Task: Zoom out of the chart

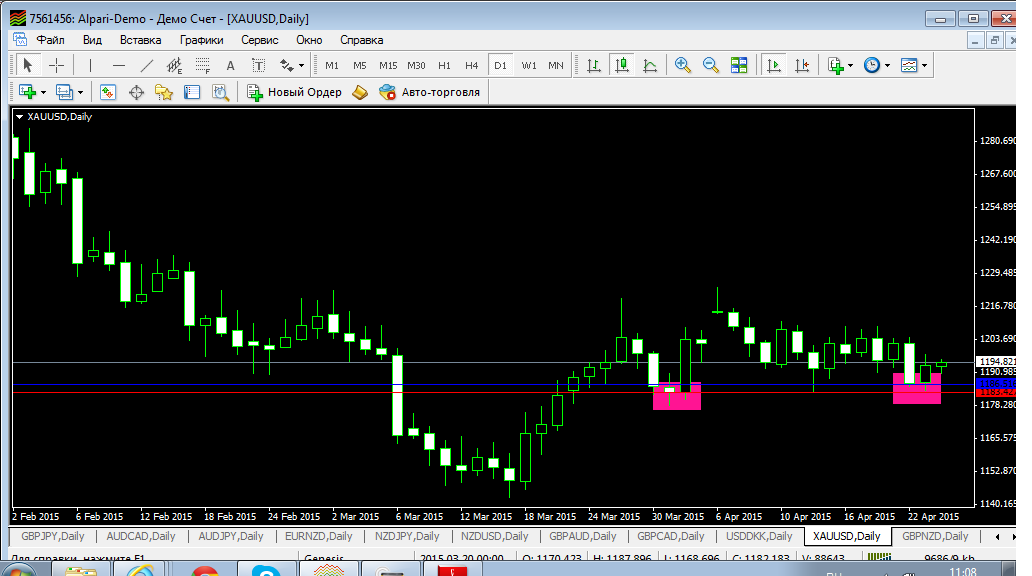Action: (711, 65)
